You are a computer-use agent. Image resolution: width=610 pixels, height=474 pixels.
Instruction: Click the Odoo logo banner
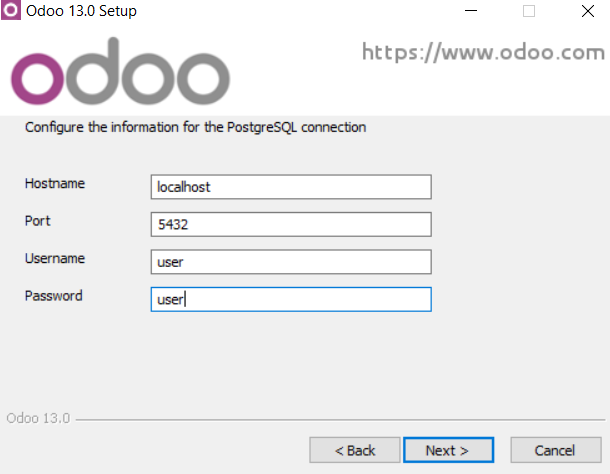point(120,71)
